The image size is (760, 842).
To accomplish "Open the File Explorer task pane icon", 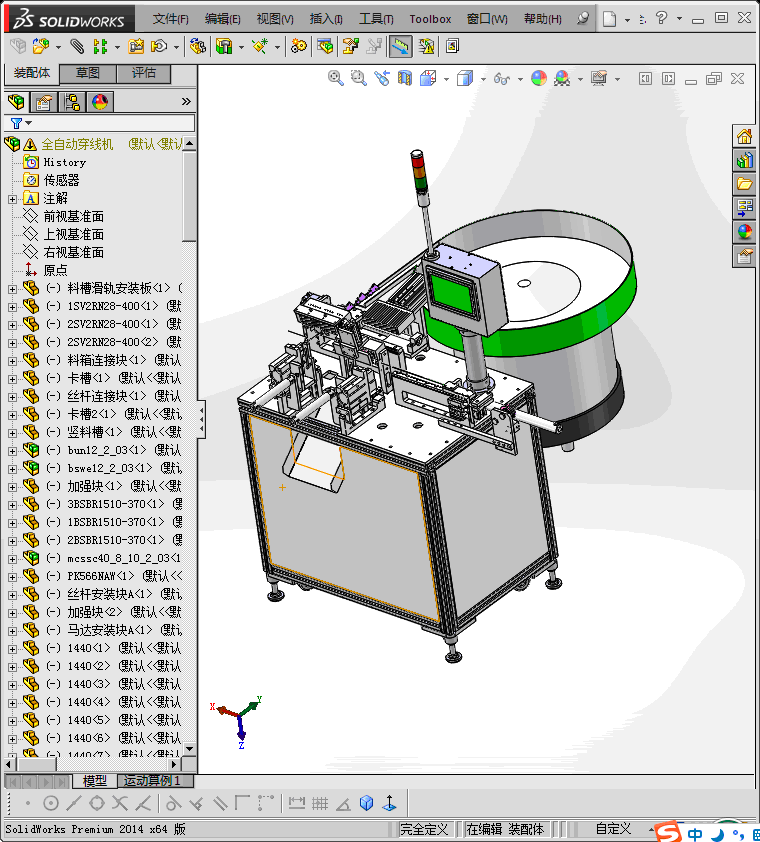I will pos(744,184).
